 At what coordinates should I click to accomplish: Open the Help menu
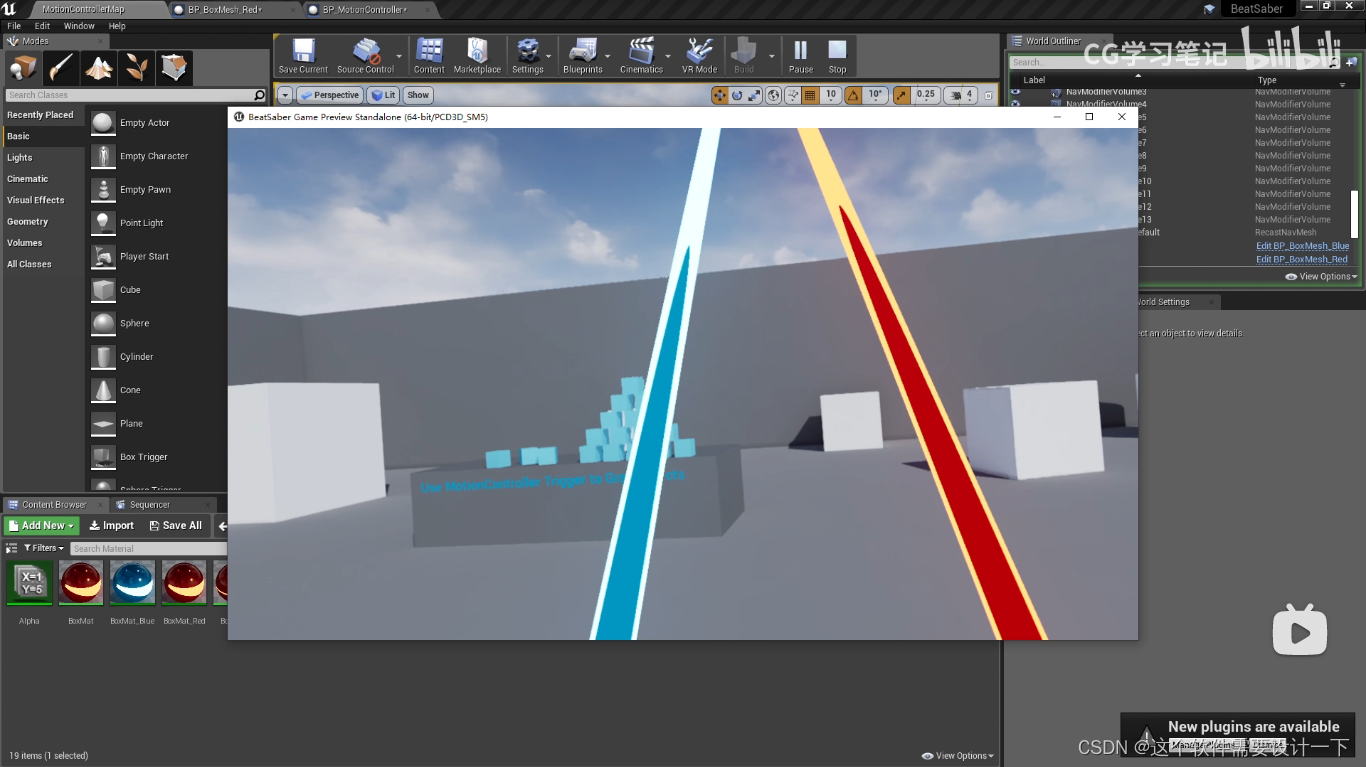(117, 26)
